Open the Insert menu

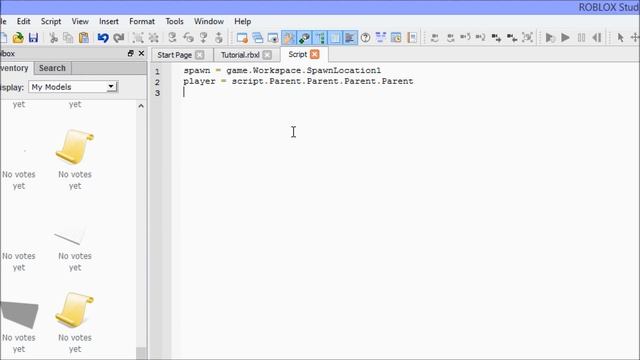(109, 21)
